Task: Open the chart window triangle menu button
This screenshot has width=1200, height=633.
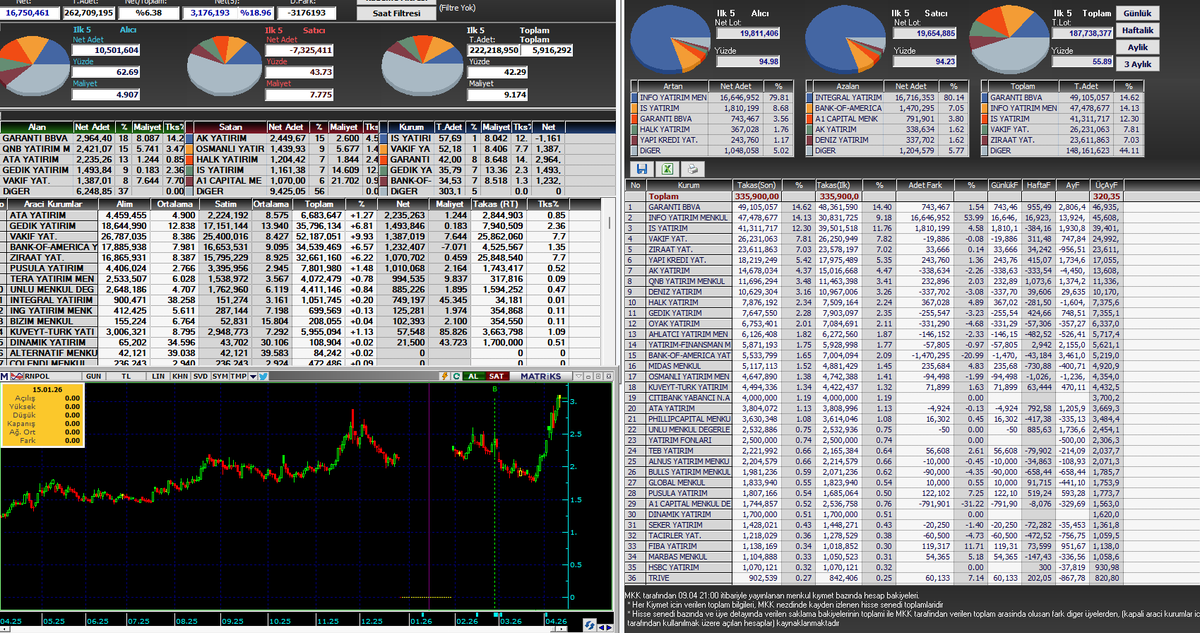Action: pos(578,376)
